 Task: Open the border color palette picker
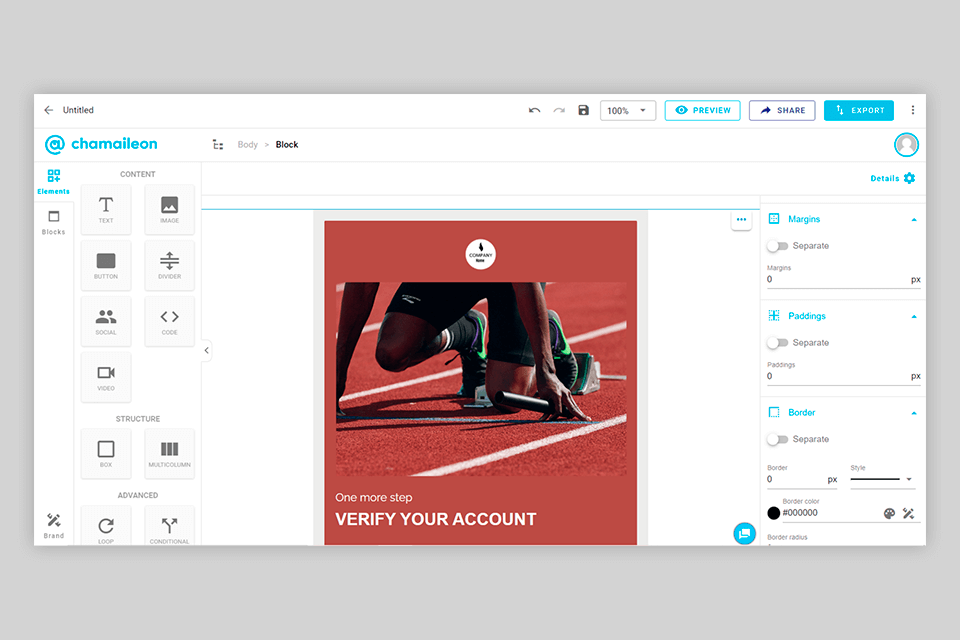point(889,513)
